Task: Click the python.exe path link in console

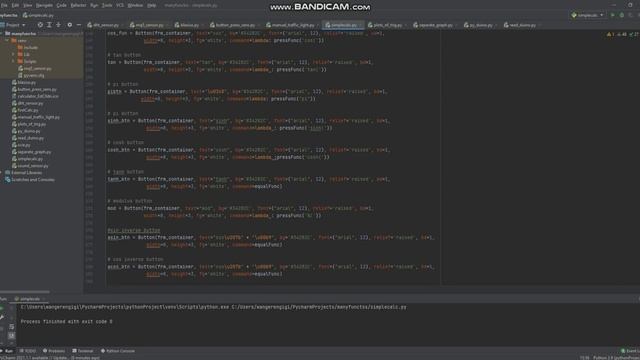Action: (x=125, y=307)
